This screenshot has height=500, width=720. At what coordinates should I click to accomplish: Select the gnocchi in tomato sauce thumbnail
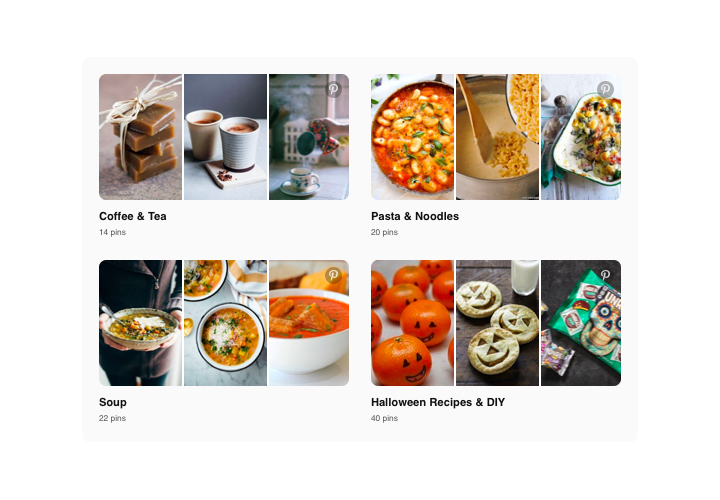(x=412, y=137)
